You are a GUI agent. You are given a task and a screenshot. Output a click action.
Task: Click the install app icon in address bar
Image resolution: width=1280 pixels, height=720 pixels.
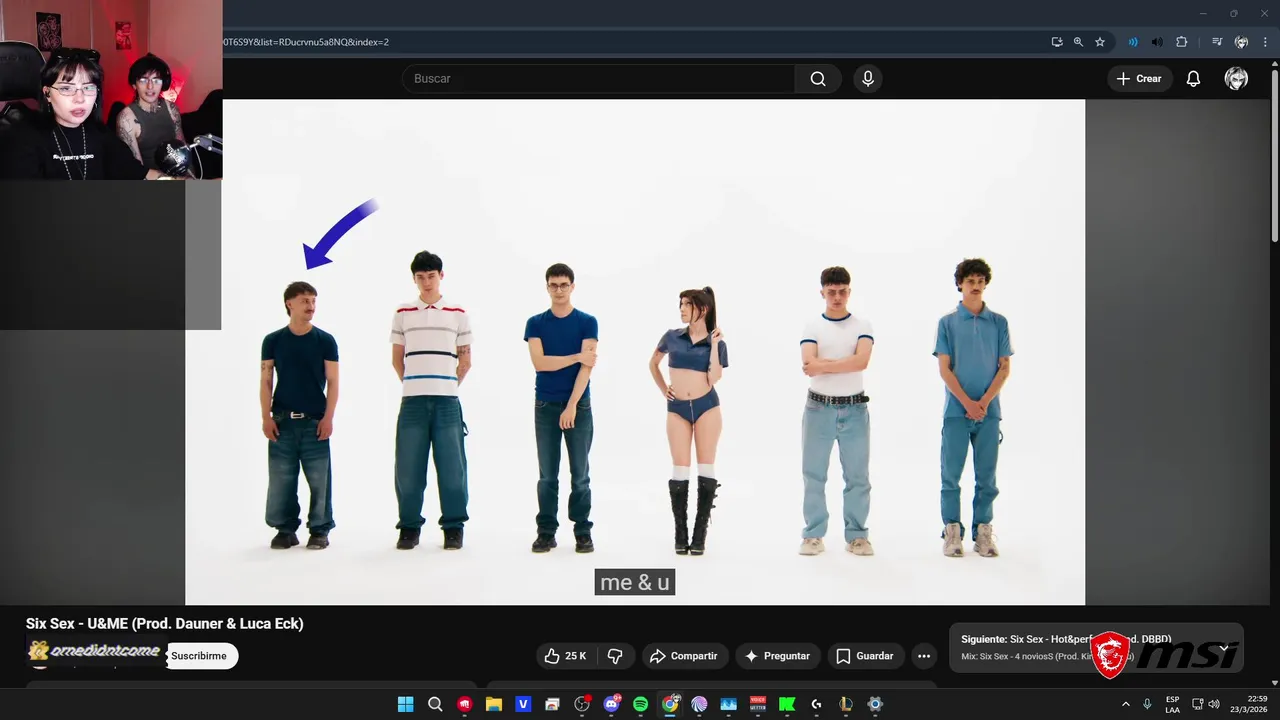1057,42
